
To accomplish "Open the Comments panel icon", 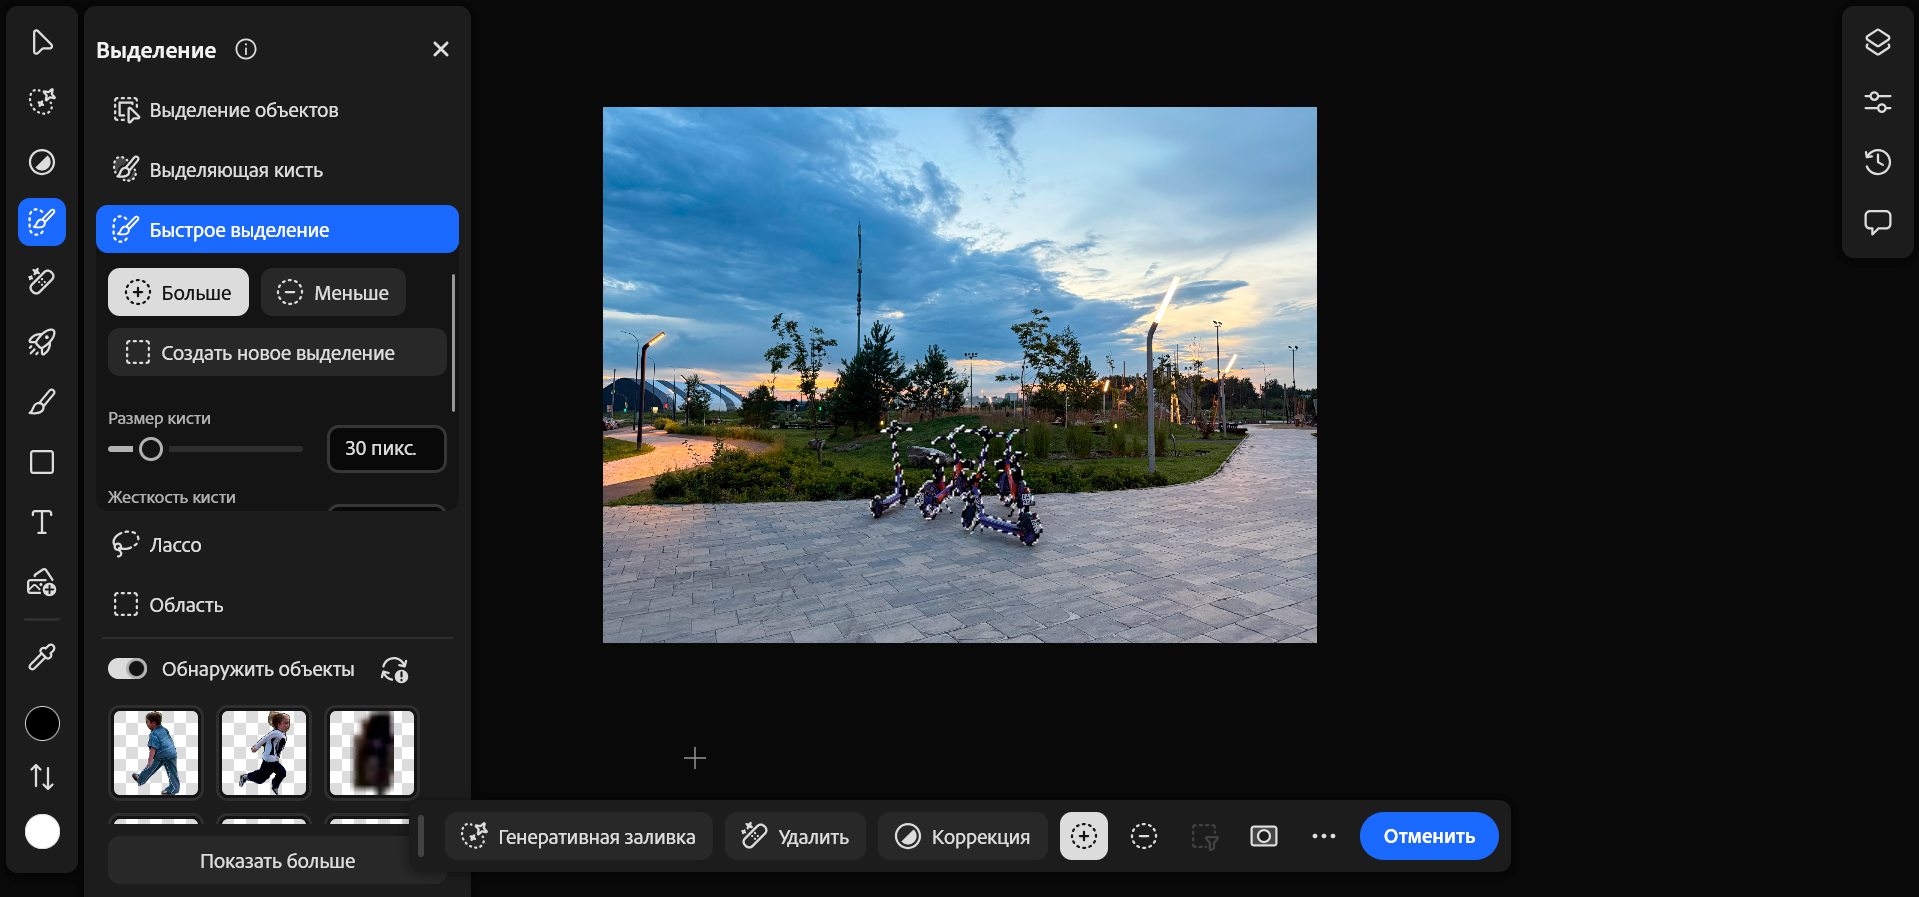I will tap(1878, 222).
